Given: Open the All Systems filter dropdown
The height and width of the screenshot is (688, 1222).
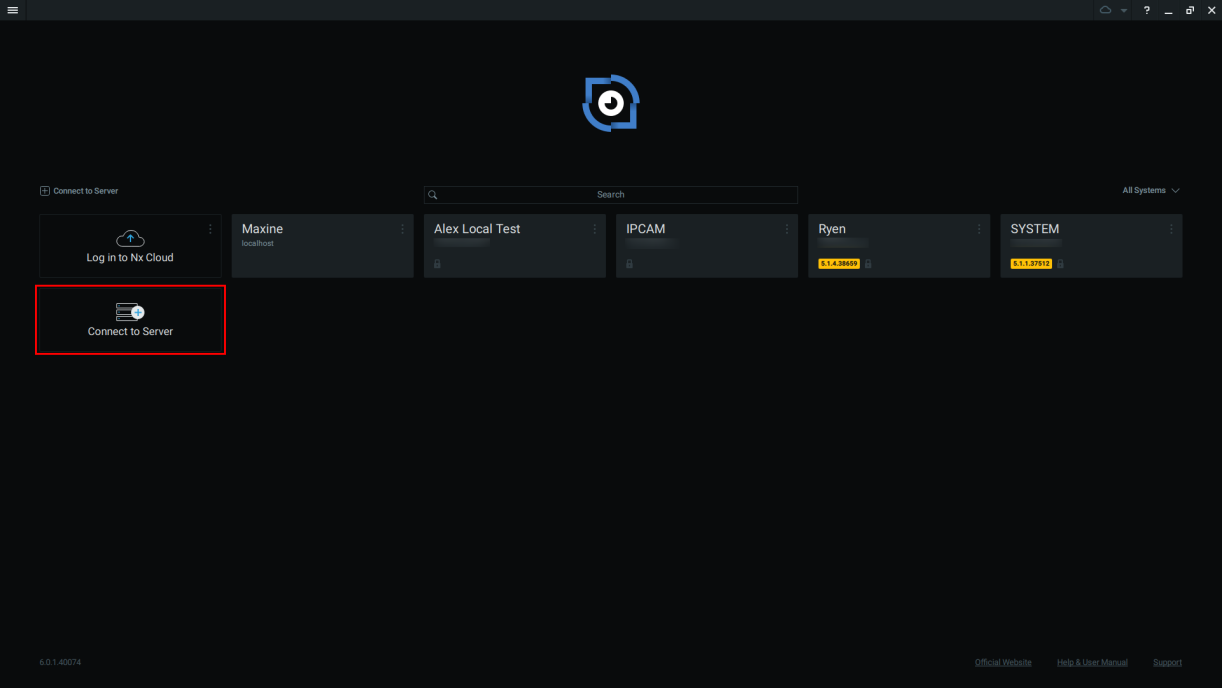Looking at the screenshot, I should click(1151, 191).
